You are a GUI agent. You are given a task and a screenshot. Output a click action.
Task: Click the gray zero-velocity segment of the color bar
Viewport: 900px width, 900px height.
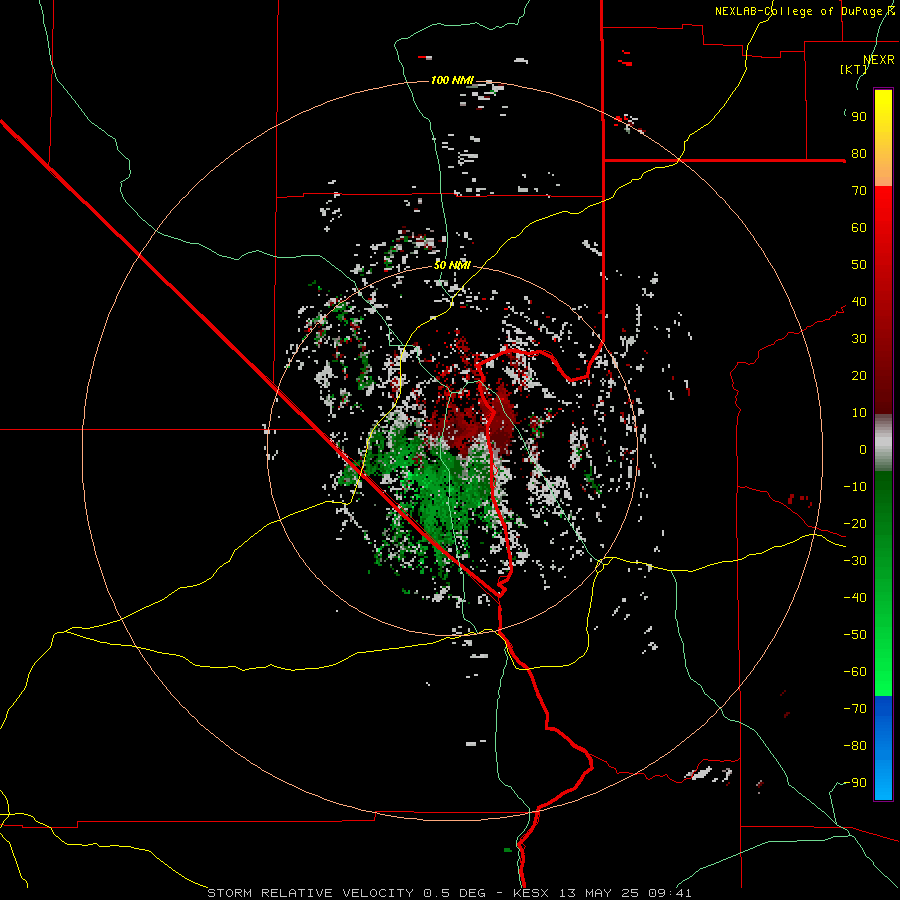tap(883, 443)
